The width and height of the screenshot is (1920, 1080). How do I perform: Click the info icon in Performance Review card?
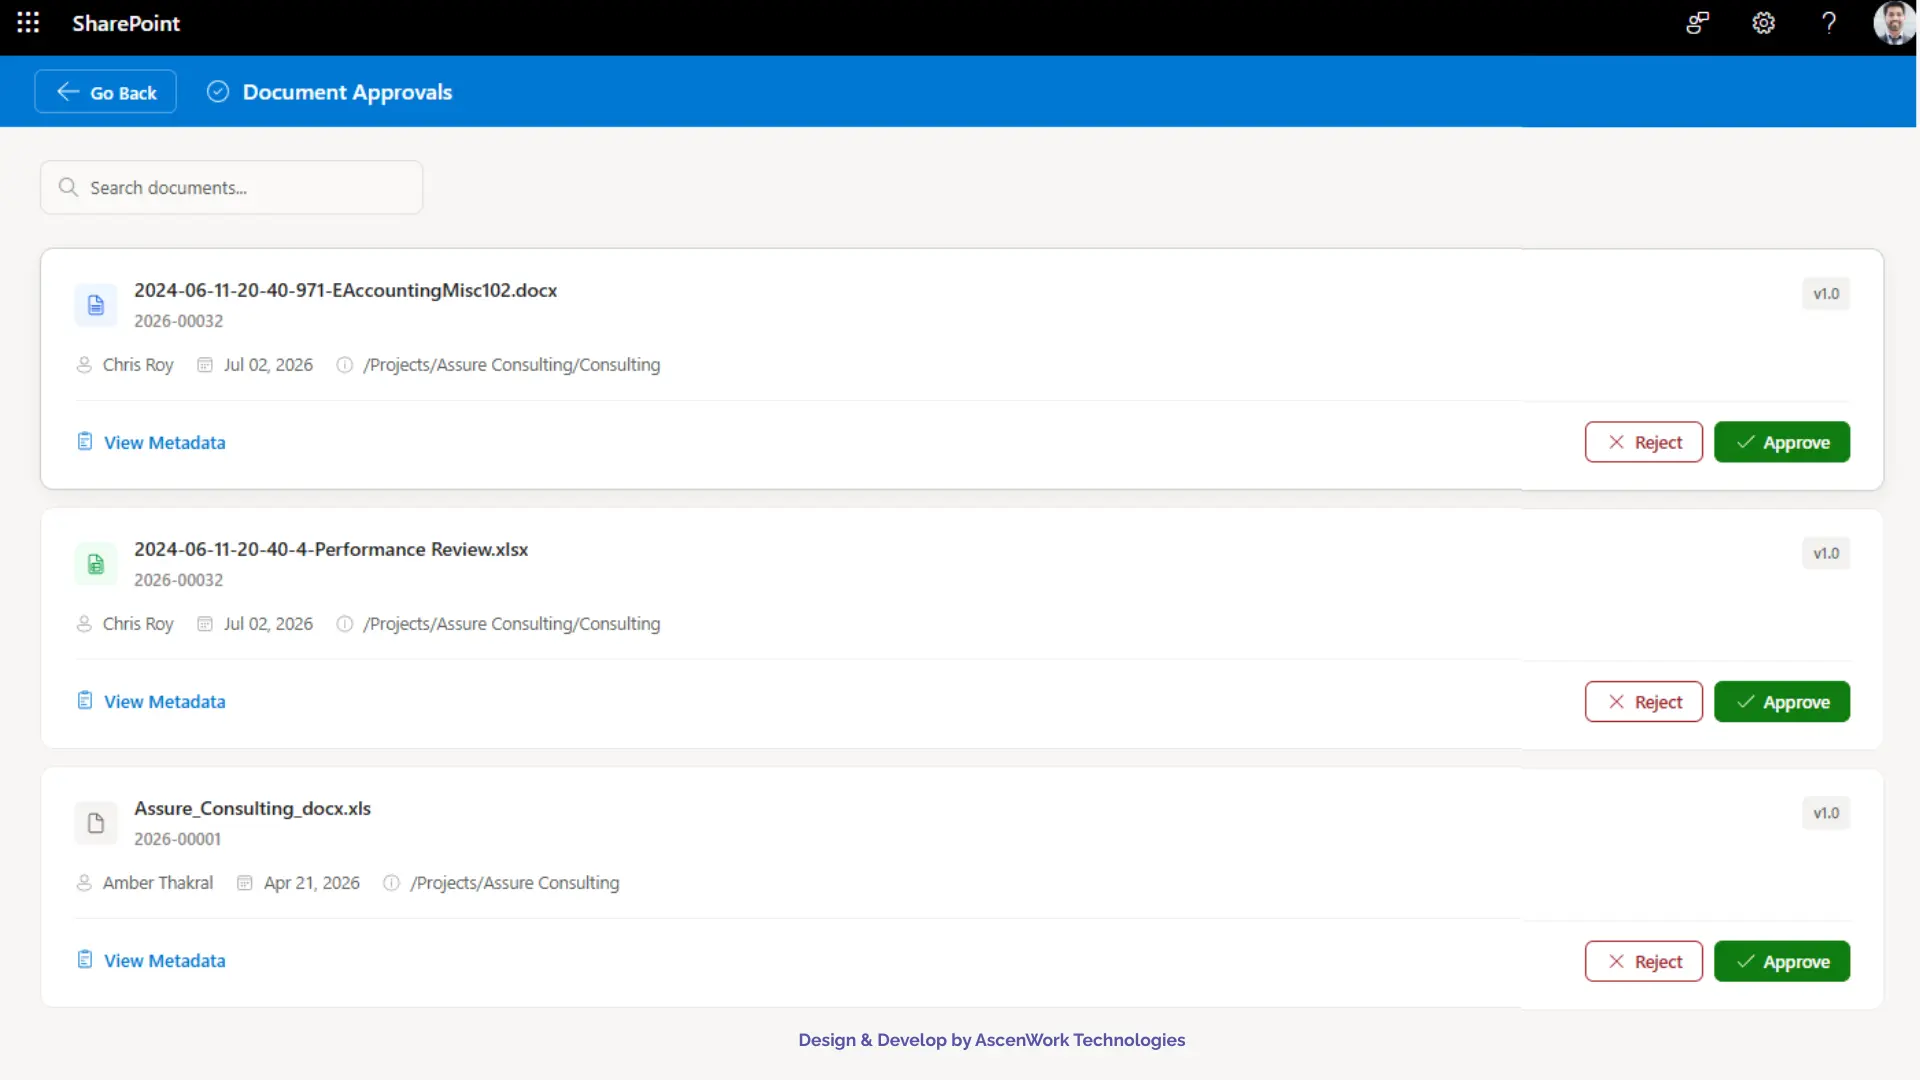click(345, 624)
